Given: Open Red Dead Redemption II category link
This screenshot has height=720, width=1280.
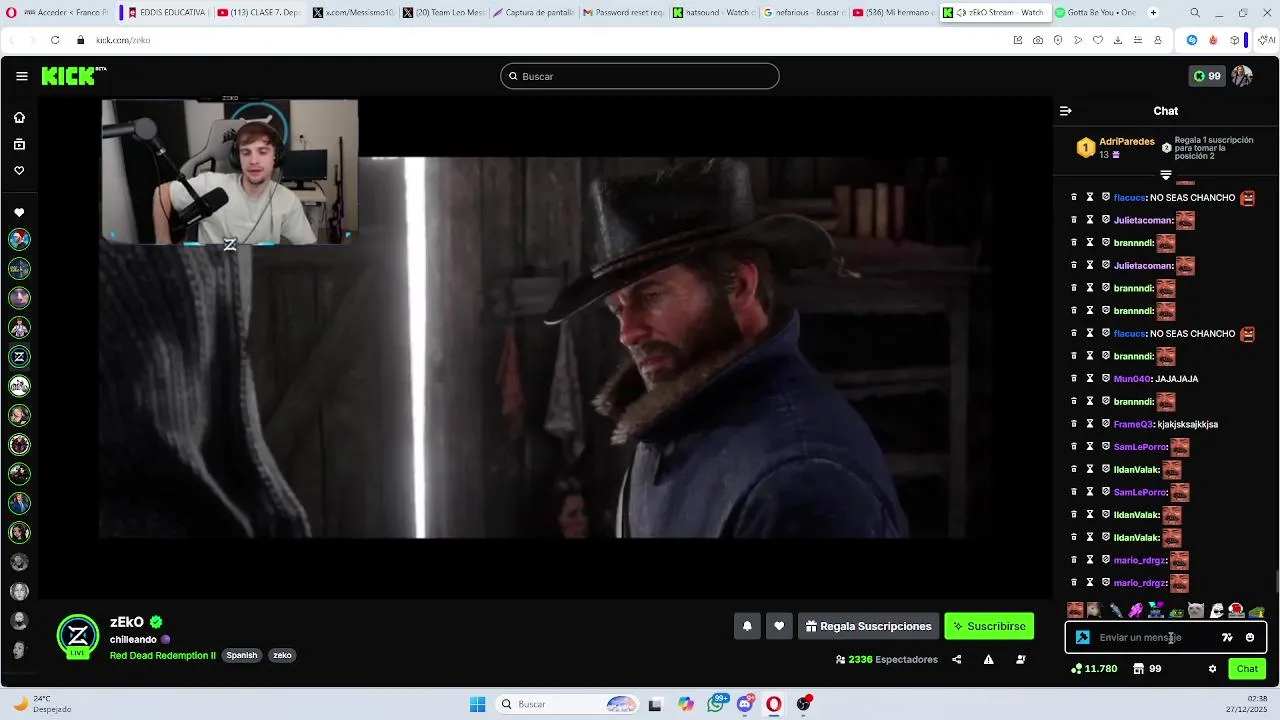Looking at the screenshot, I should 163,656.
